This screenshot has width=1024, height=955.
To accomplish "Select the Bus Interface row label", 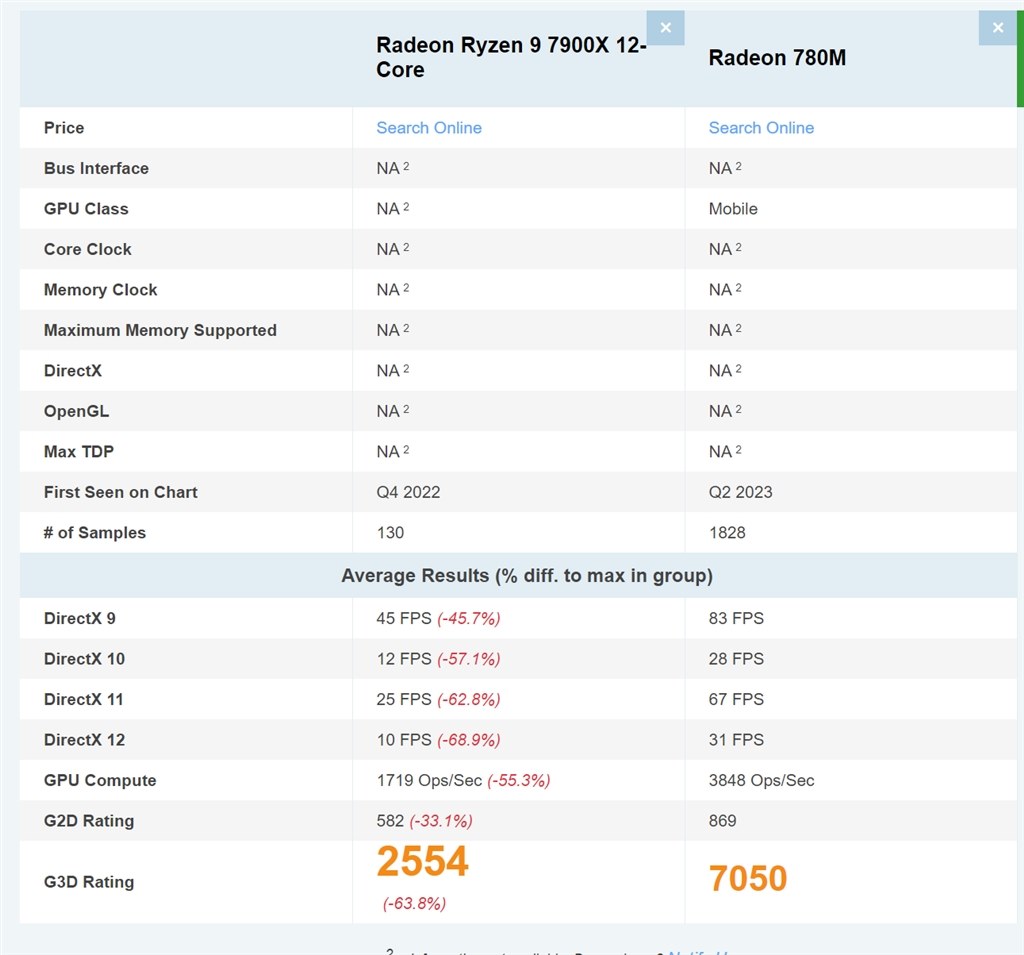I will [96, 169].
